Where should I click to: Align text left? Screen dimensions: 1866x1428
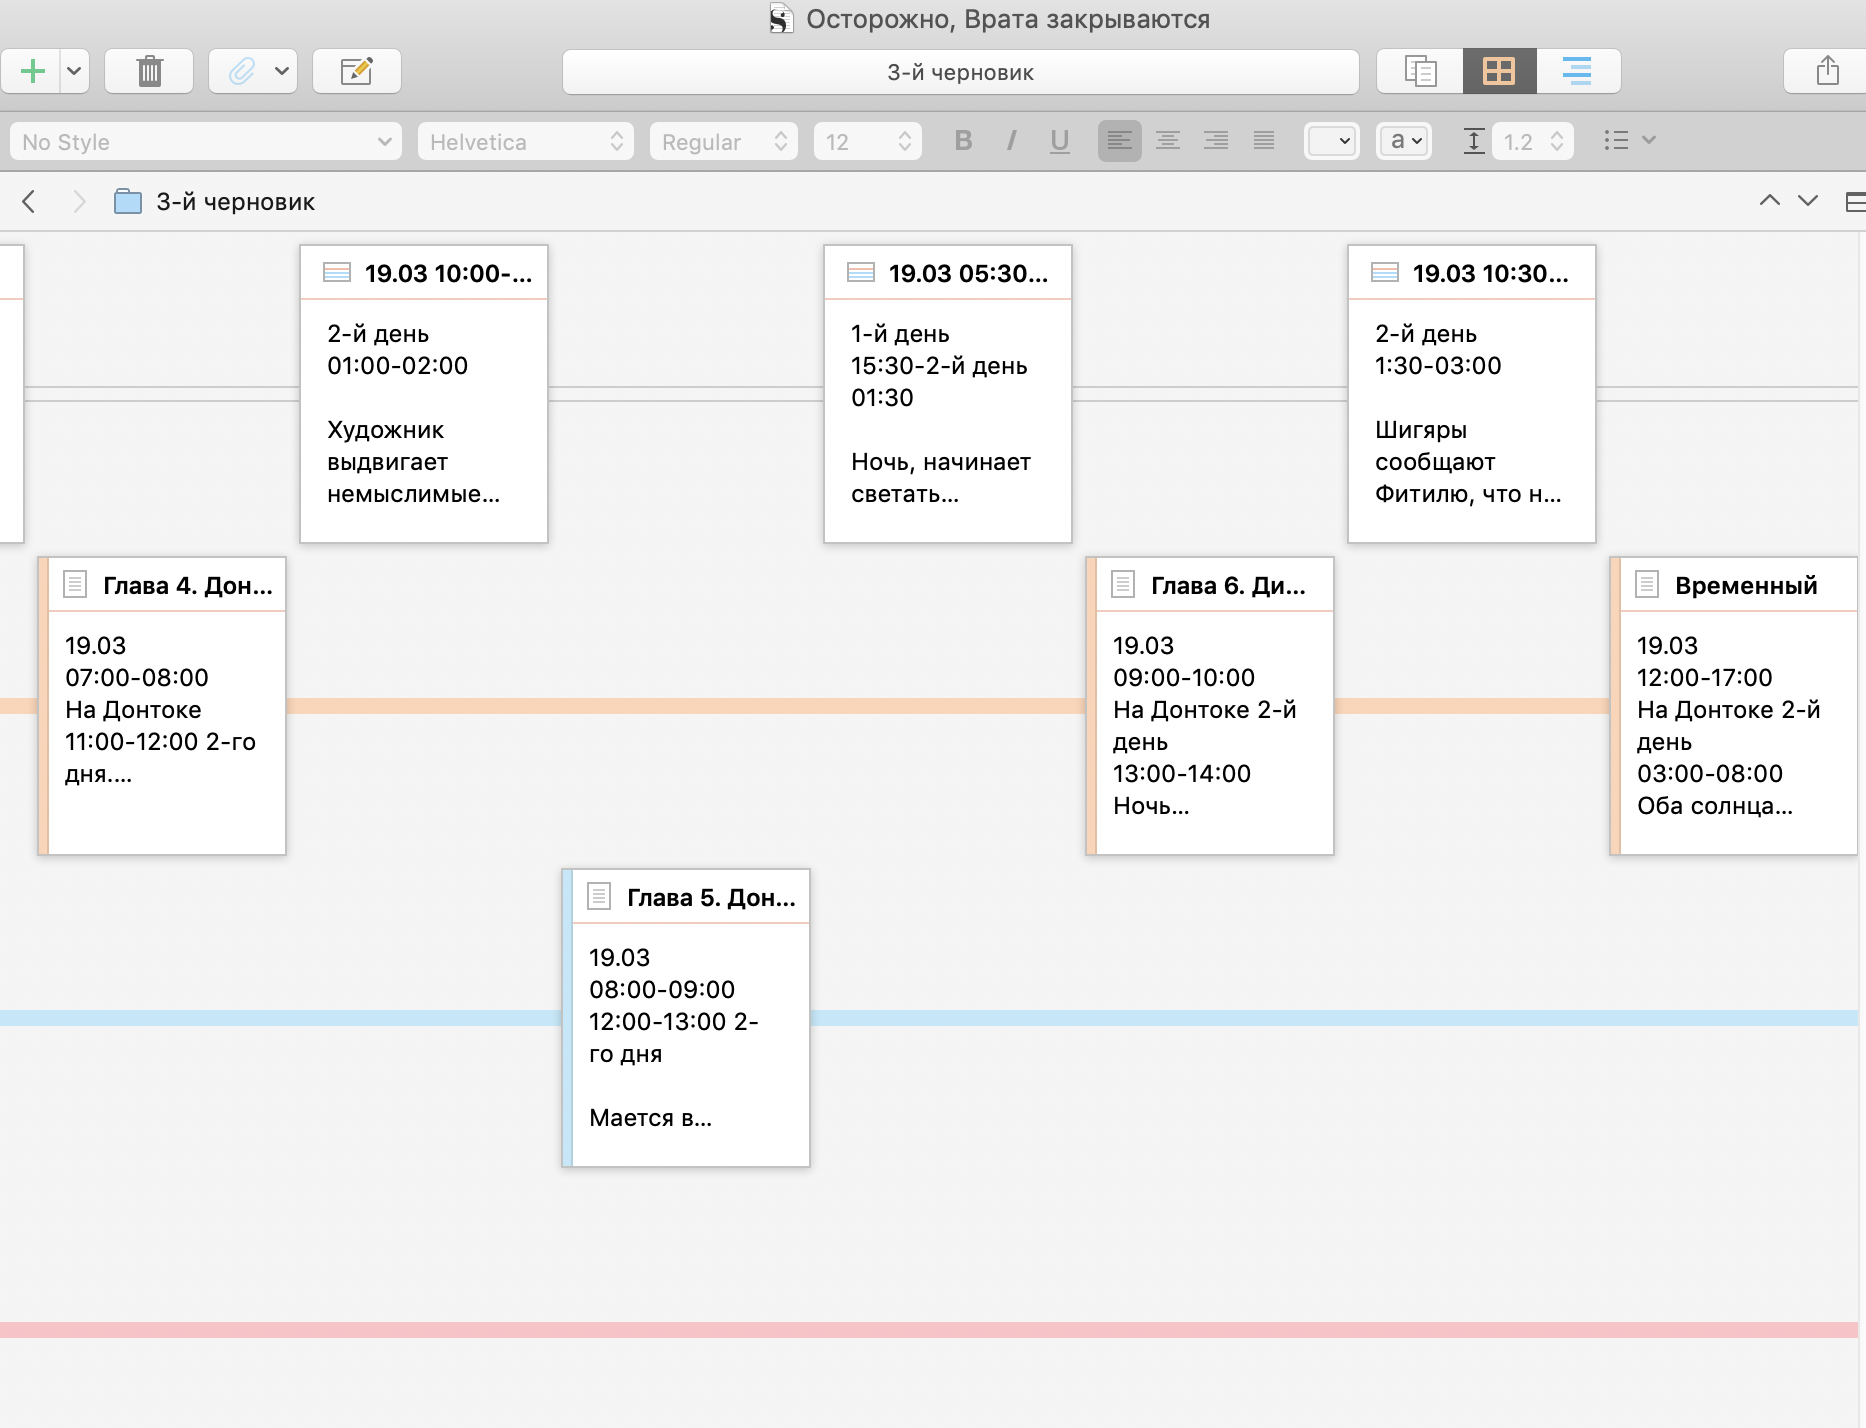tap(1120, 141)
